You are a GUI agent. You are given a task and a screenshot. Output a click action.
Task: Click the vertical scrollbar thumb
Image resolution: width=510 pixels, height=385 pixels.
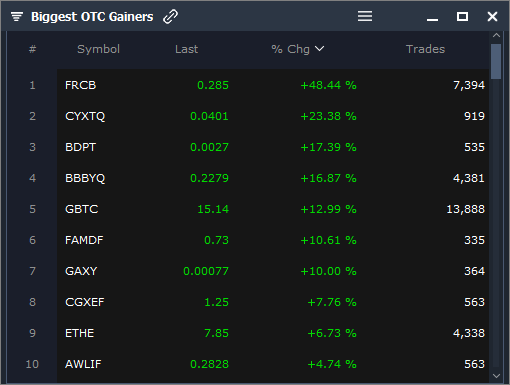(496, 61)
